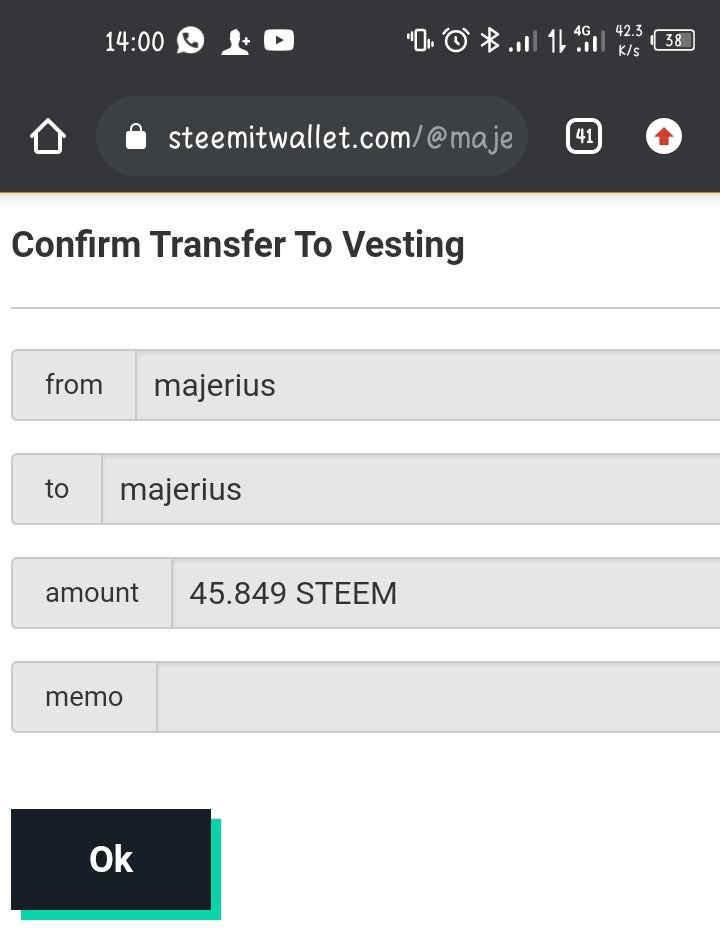Click the amount field 45.849 STEEM
720x943 pixels.
tap(446, 593)
